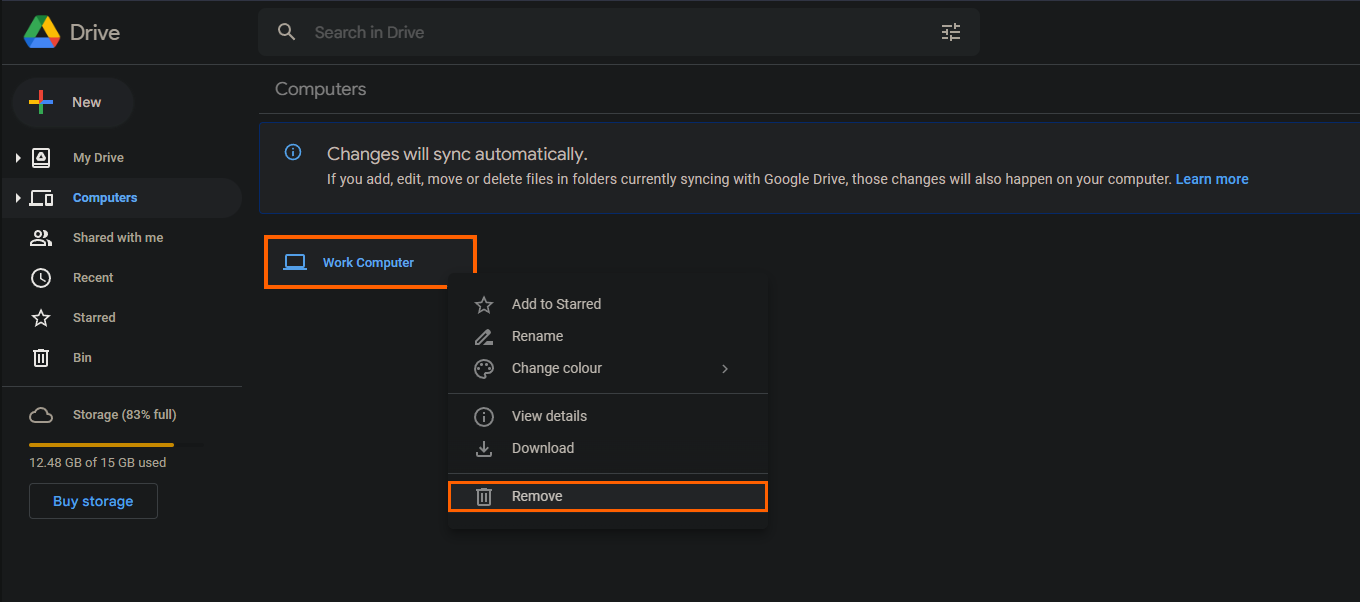
Task: Click the multicolored plus icon on New
Action: coord(41,102)
